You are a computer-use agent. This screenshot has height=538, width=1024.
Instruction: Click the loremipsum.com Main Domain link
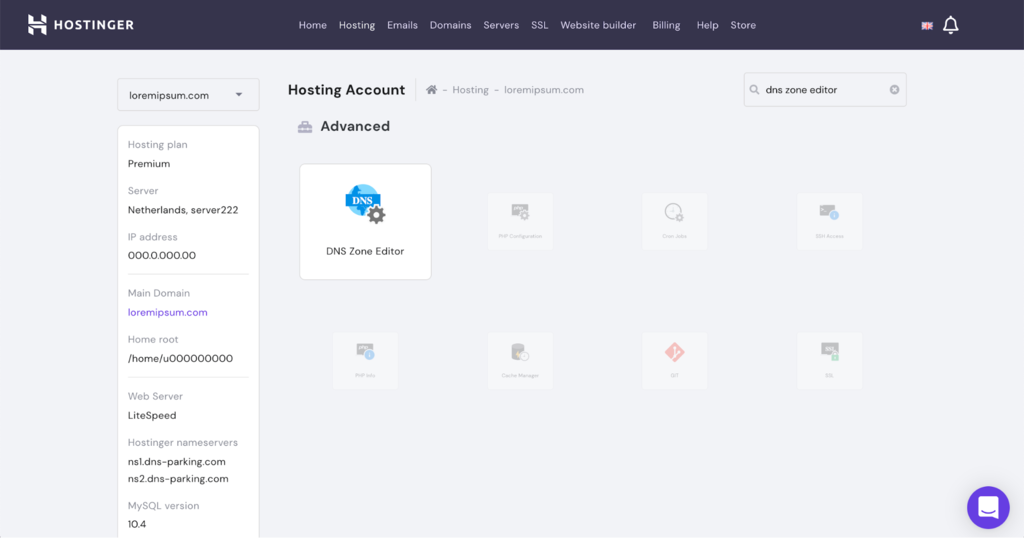(168, 312)
